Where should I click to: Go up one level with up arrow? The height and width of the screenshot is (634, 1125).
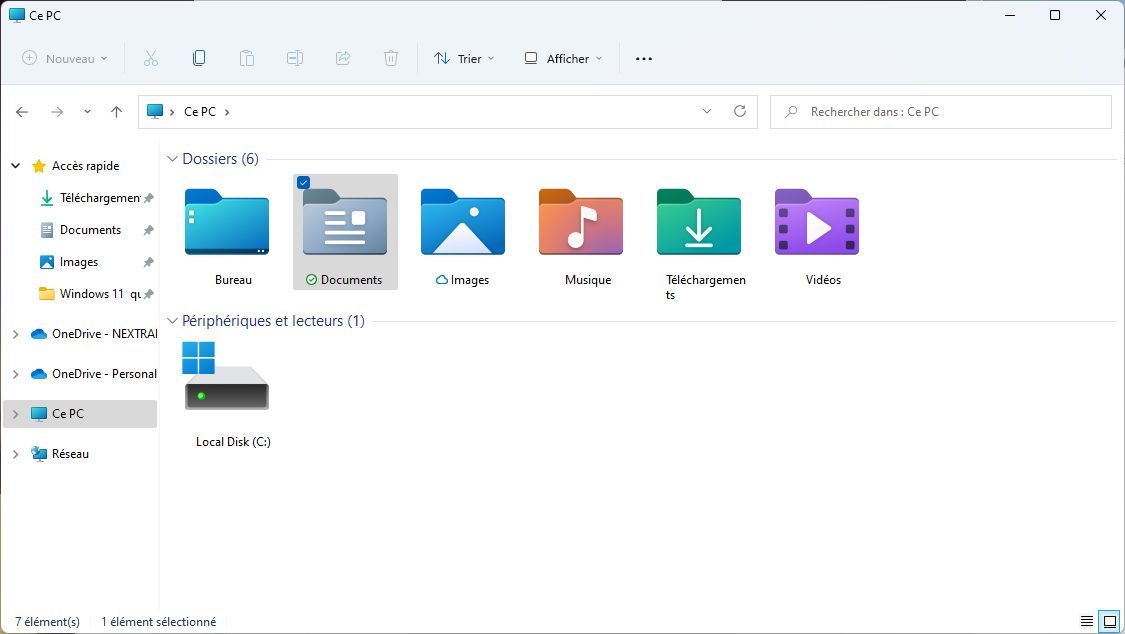pos(116,112)
